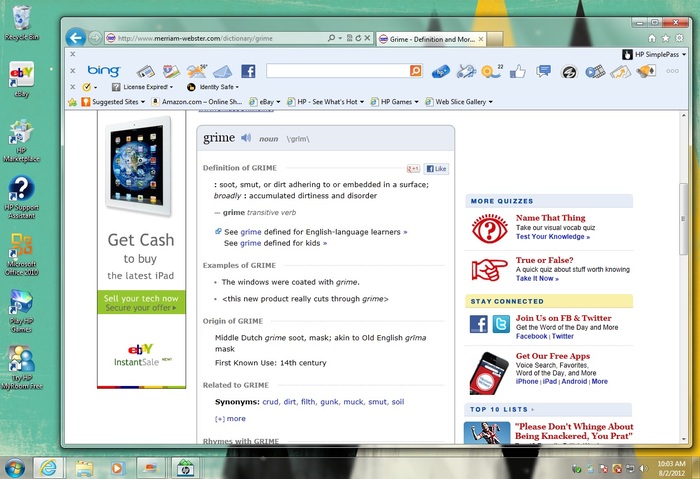Viewport: 700px width, 479px height.
Task: Refresh the page with the reload icon
Action: 358,38
